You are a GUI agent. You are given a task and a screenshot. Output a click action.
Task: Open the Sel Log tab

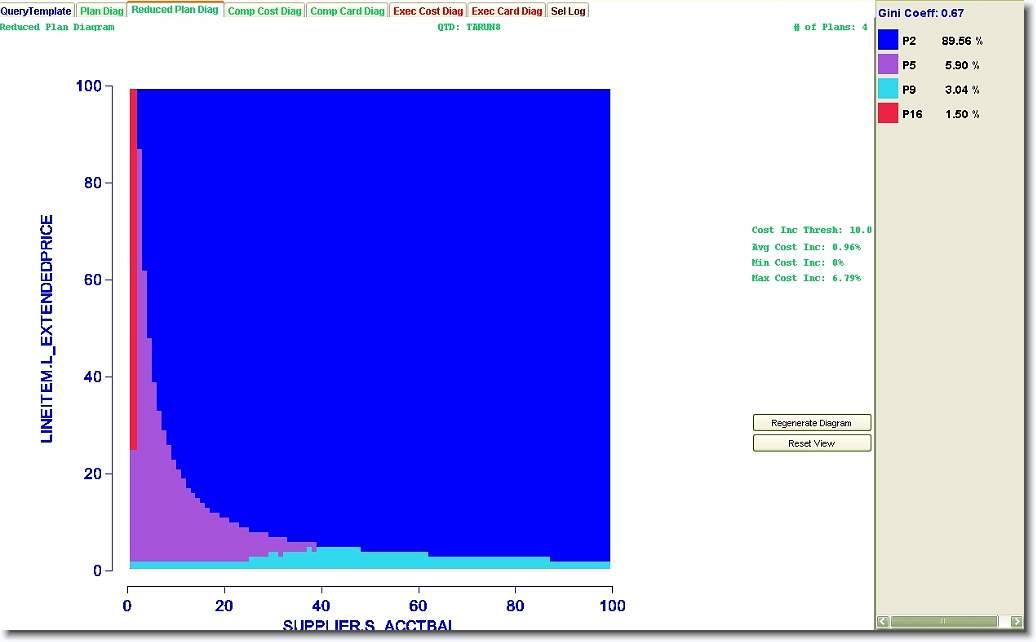click(x=568, y=11)
